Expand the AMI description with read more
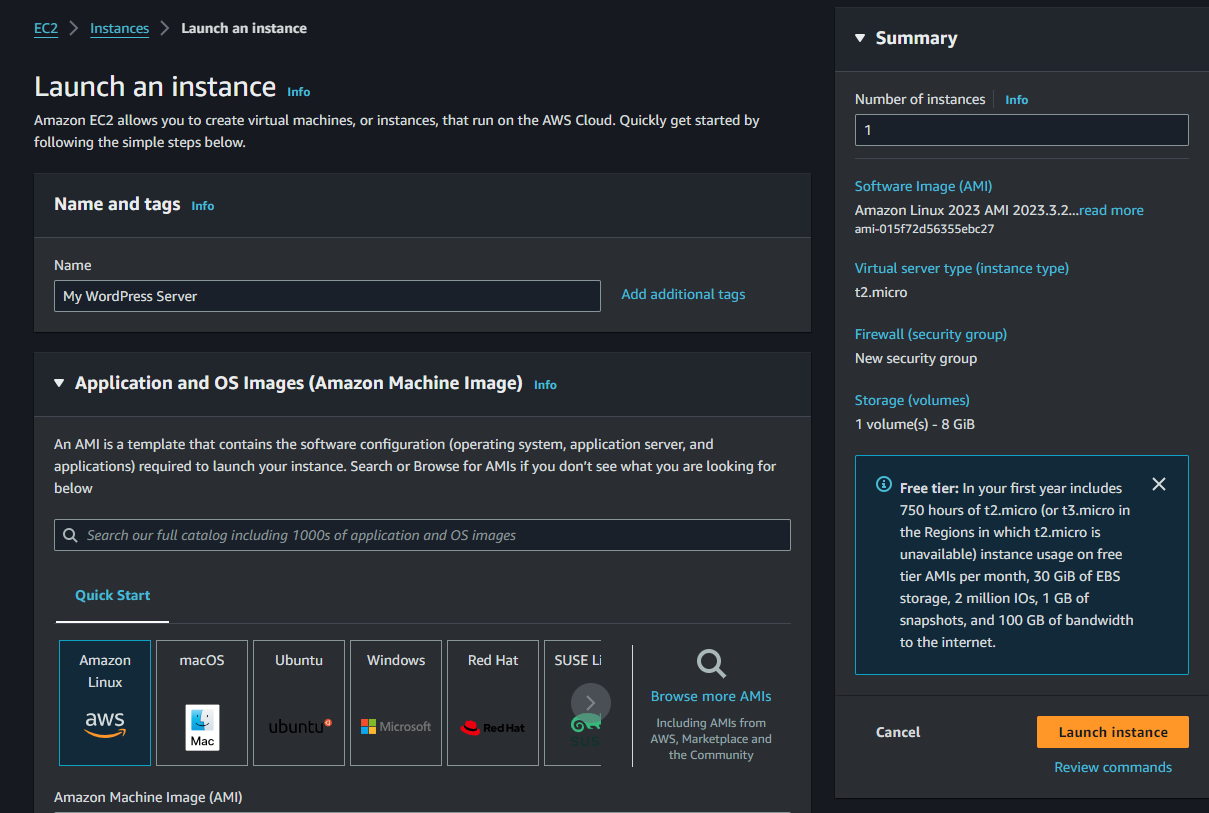The image size is (1209, 813). coord(1110,210)
